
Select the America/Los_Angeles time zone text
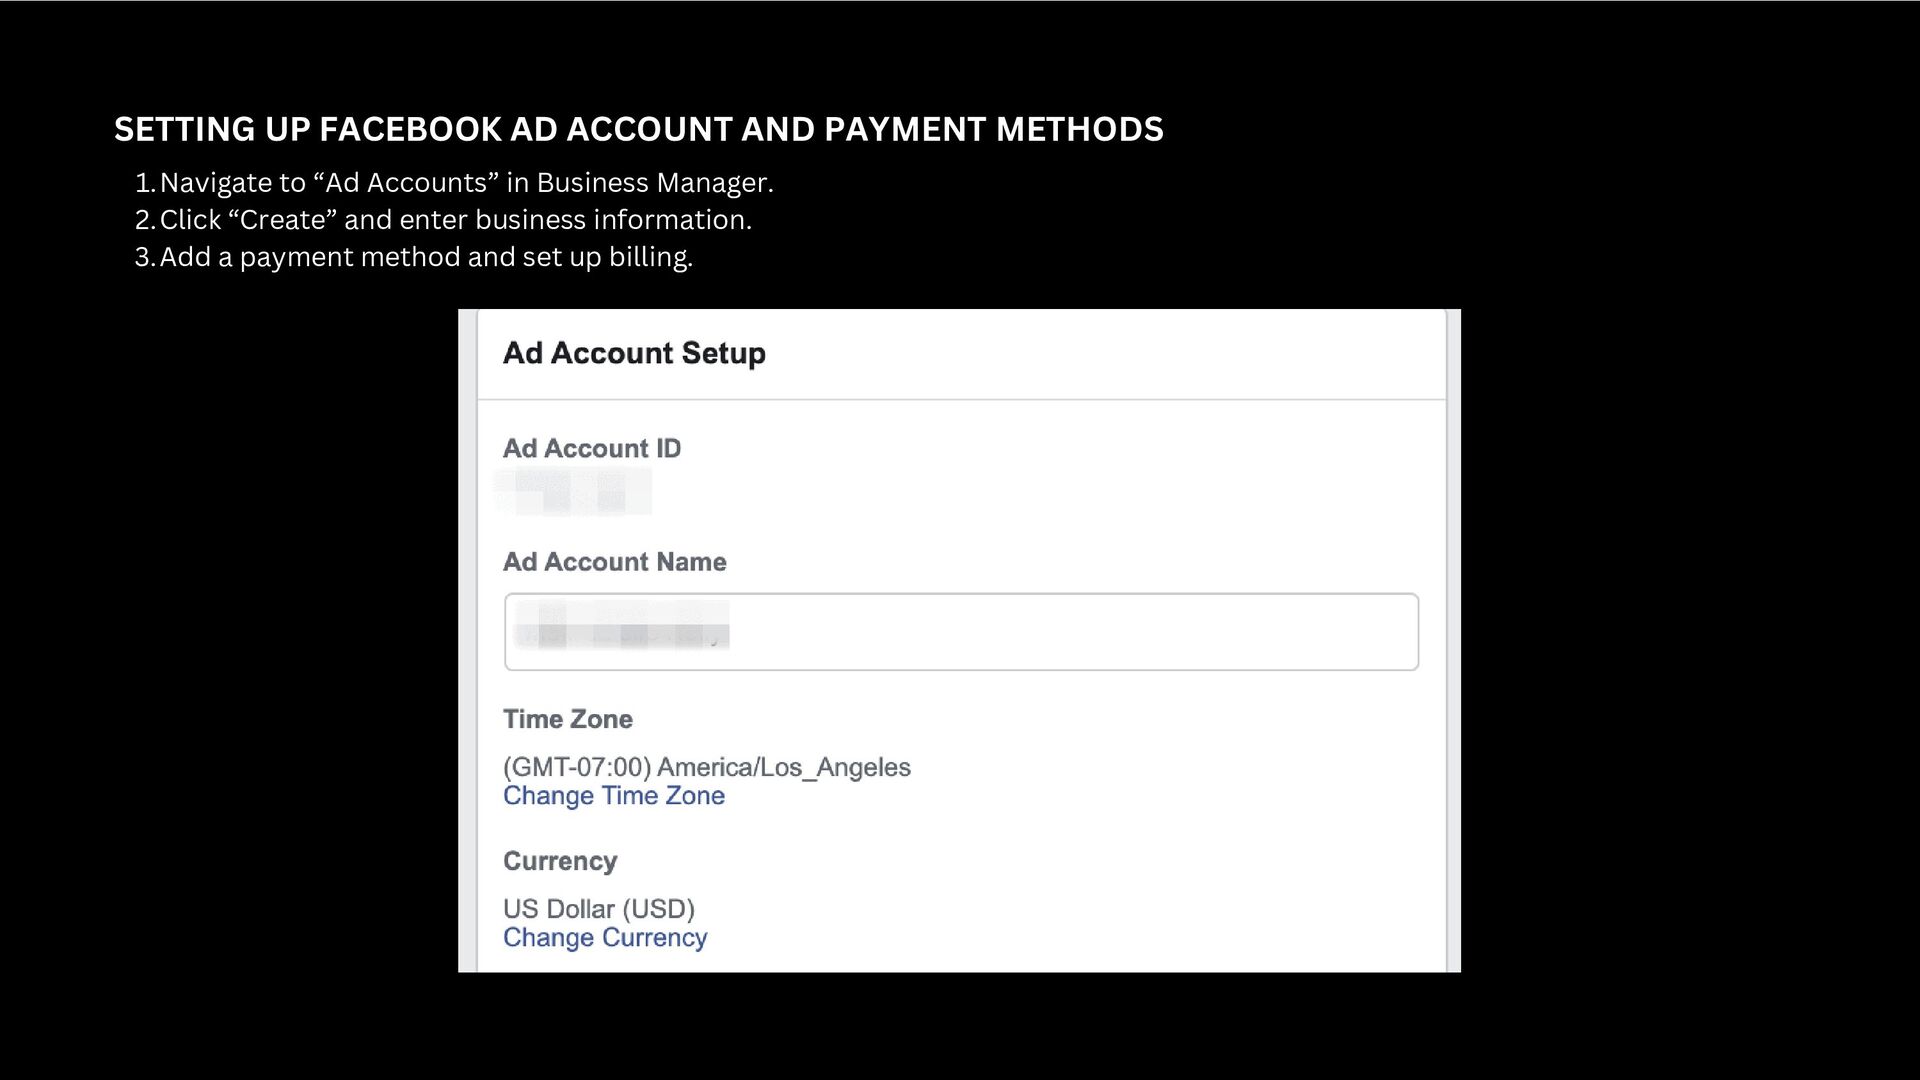tap(706, 767)
